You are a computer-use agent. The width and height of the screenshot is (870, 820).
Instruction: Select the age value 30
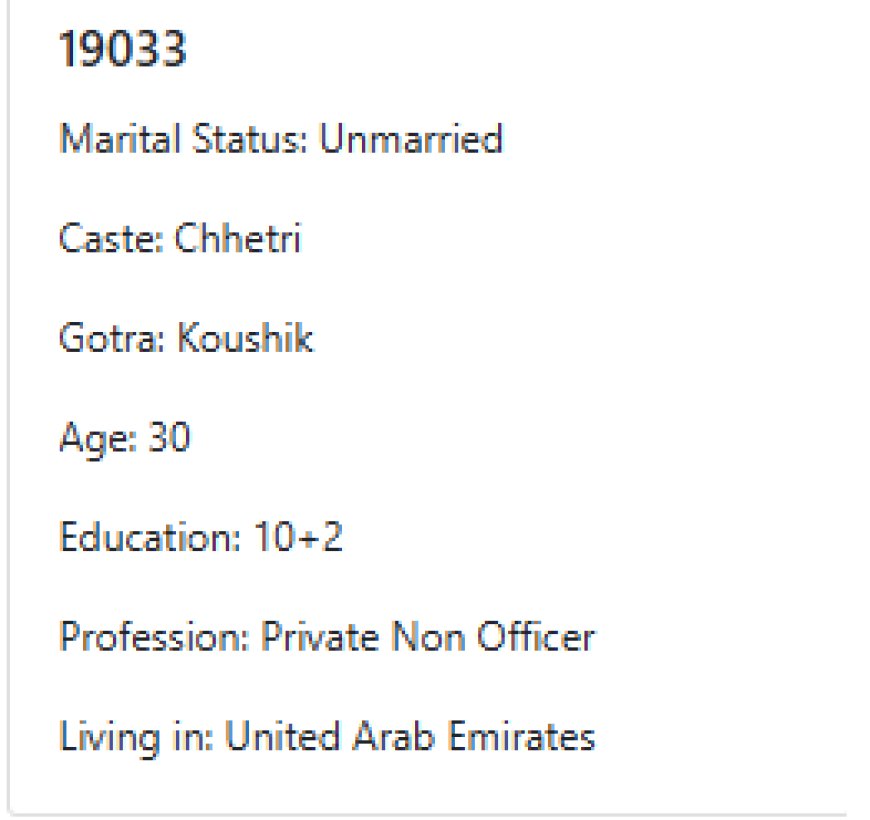tap(169, 439)
